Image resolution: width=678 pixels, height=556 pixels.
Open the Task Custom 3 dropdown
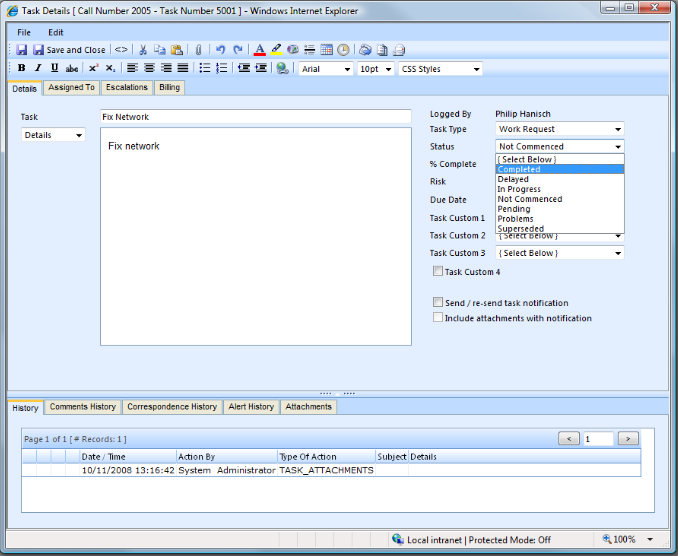(x=560, y=253)
